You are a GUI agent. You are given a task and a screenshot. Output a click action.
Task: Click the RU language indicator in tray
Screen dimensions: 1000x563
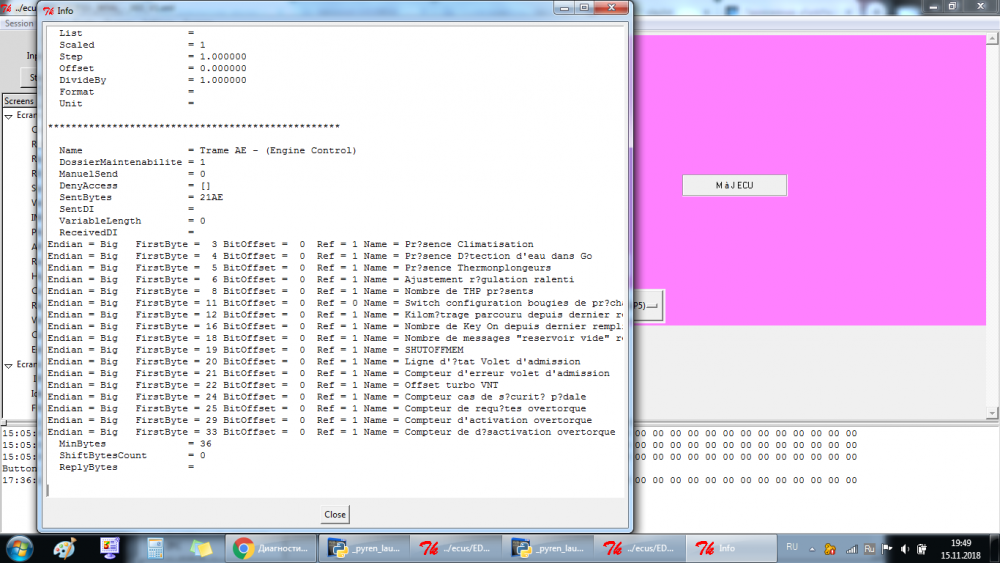point(792,547)
